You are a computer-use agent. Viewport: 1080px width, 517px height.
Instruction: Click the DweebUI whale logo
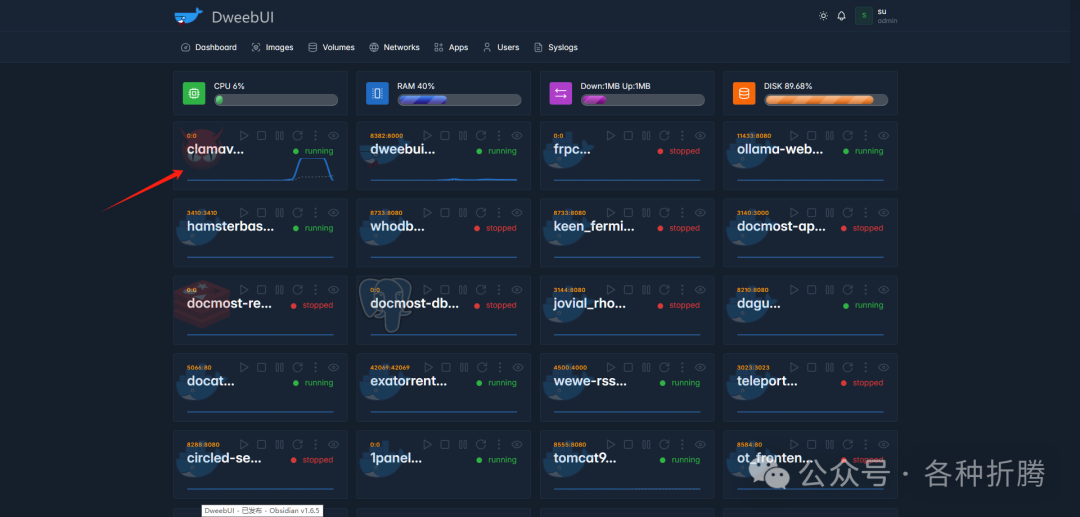pyautogui.click(x=189, y=17)
